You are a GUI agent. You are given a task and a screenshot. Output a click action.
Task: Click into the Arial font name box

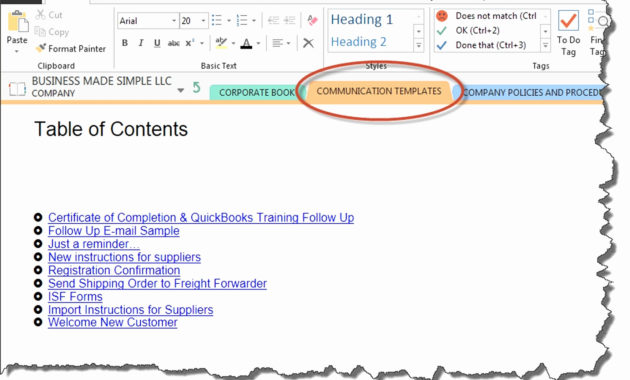click(x=144, y=21)
